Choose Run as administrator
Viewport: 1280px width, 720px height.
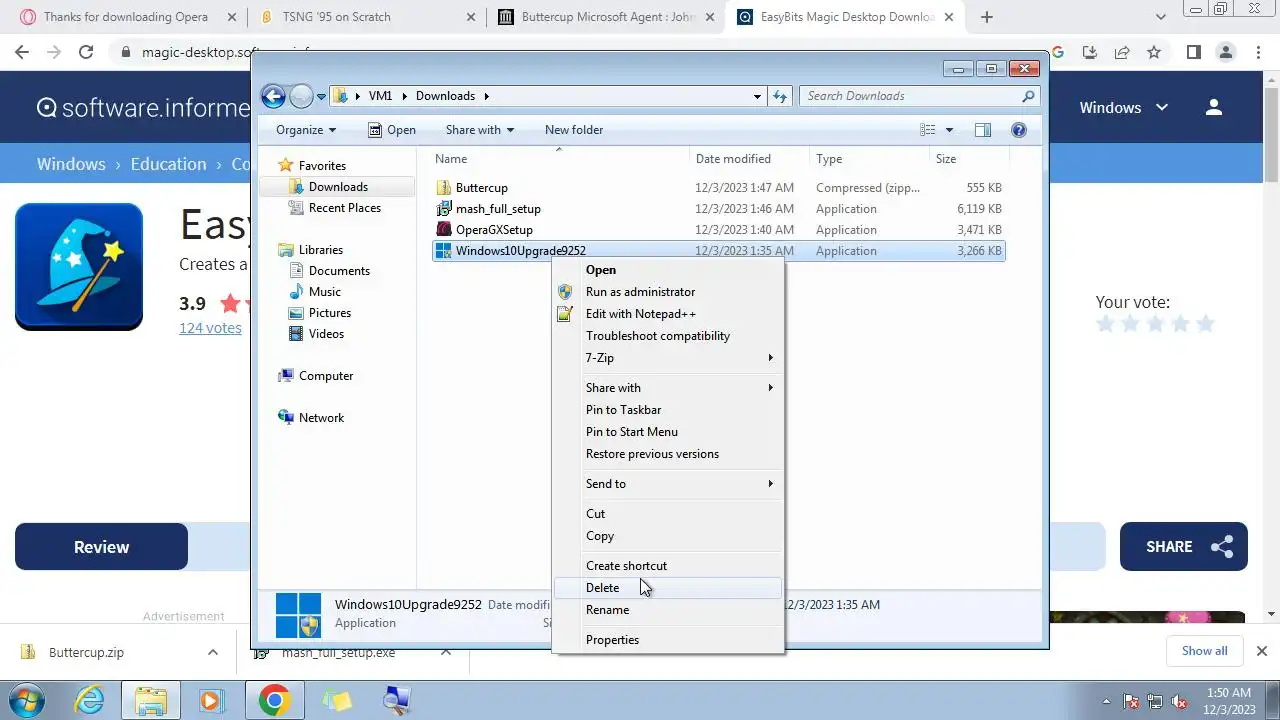tap(668, 292)
